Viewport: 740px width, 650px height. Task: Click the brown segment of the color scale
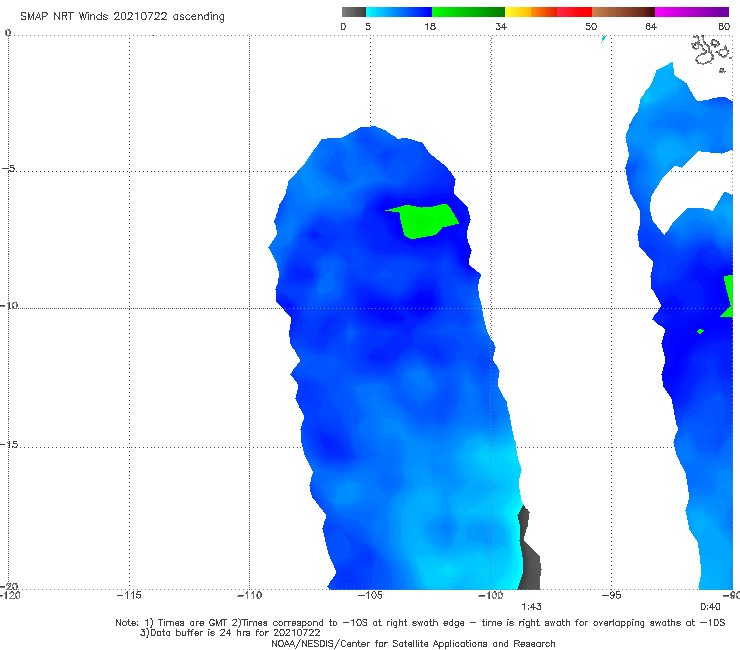tap(623, 12)
